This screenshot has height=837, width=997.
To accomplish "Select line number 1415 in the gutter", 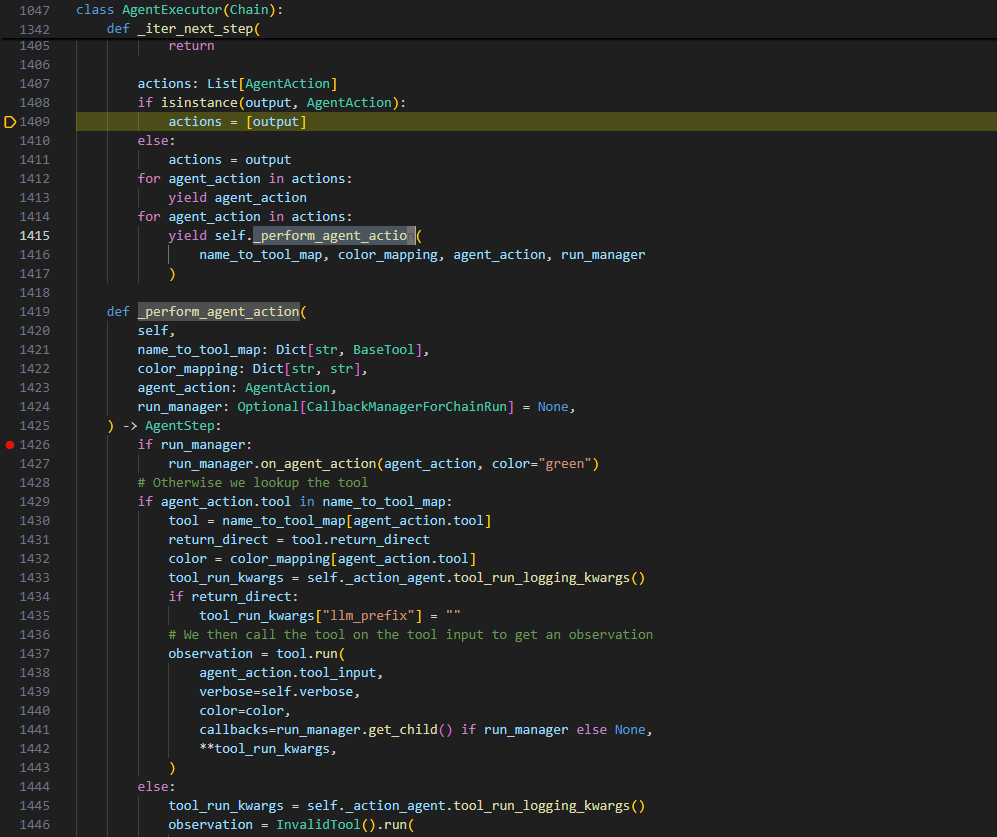I will coord(34,236).
